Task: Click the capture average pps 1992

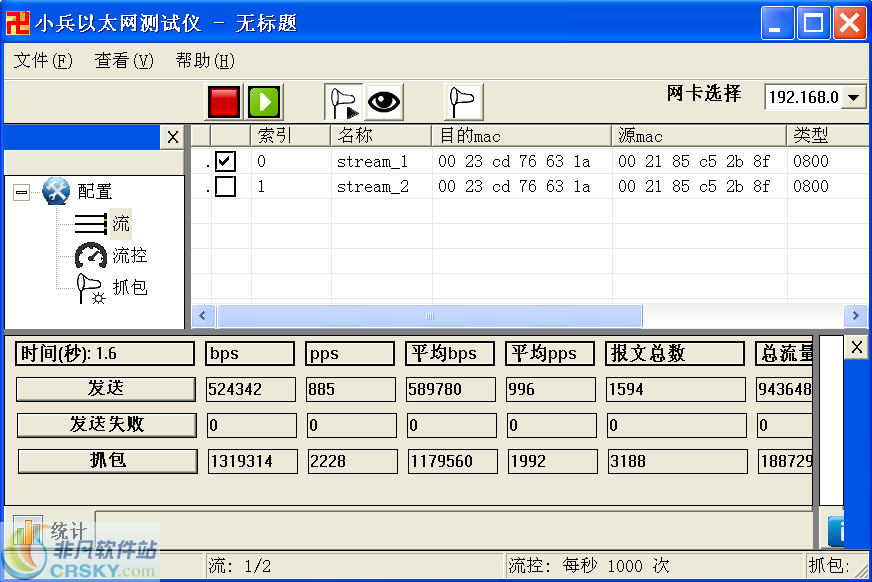Action: (553, 461)
